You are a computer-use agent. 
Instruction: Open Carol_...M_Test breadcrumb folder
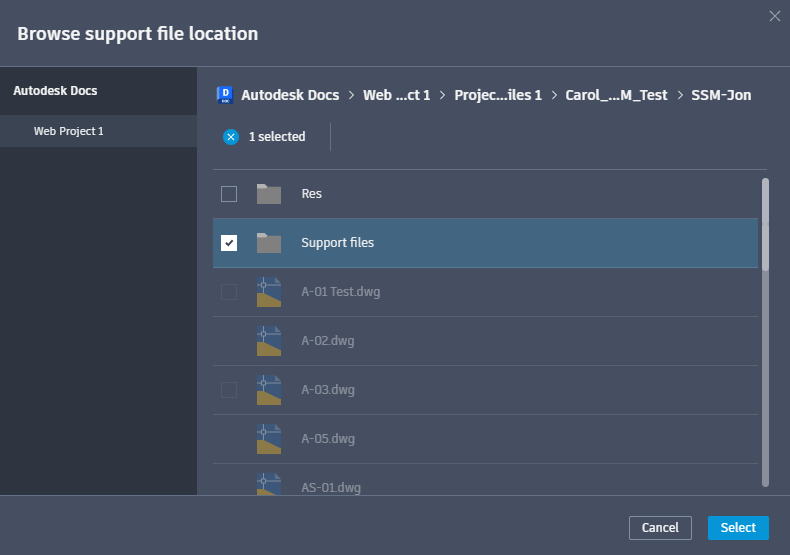pos(616,95)
